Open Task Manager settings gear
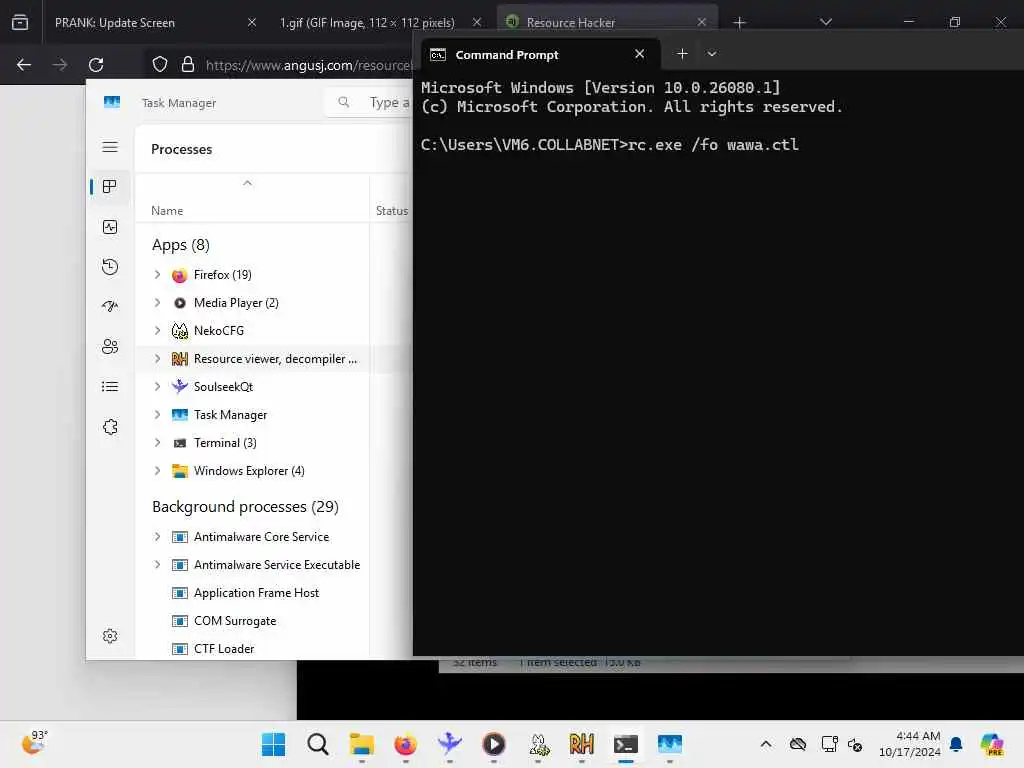Screen dimensions: 1024x768 tap(110, 636)
